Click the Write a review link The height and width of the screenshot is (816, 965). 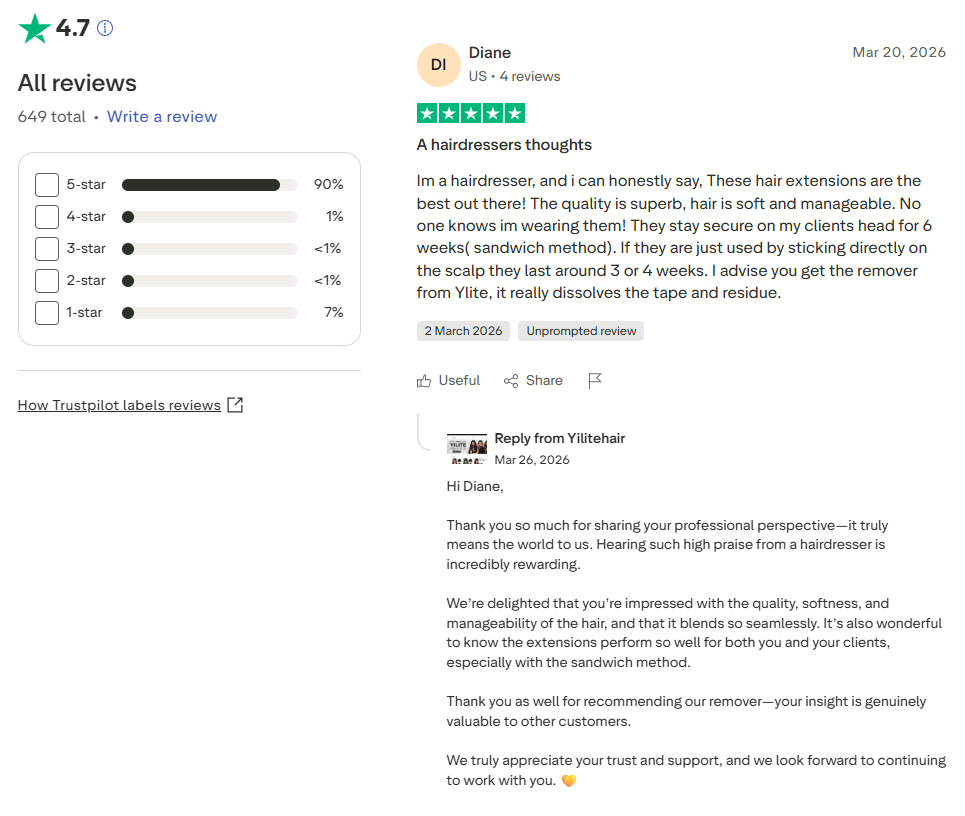click(x=162, y=116)
